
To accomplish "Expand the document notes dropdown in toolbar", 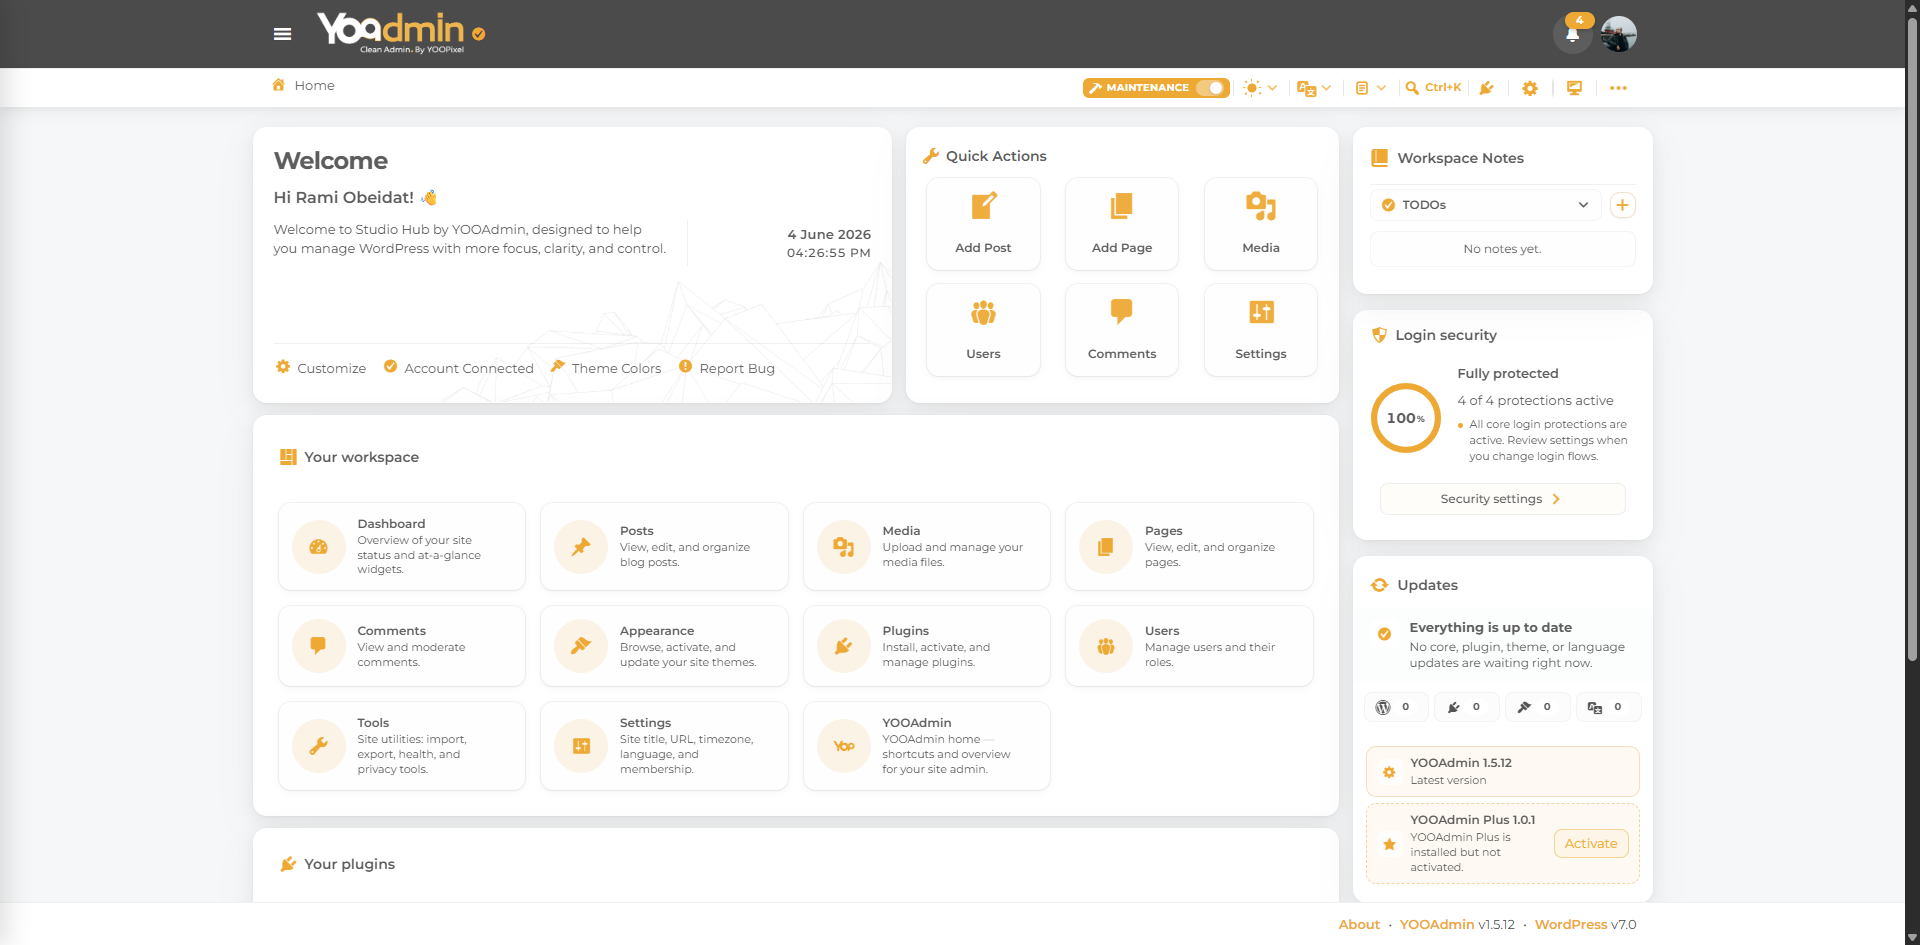I will [1370, 88].
